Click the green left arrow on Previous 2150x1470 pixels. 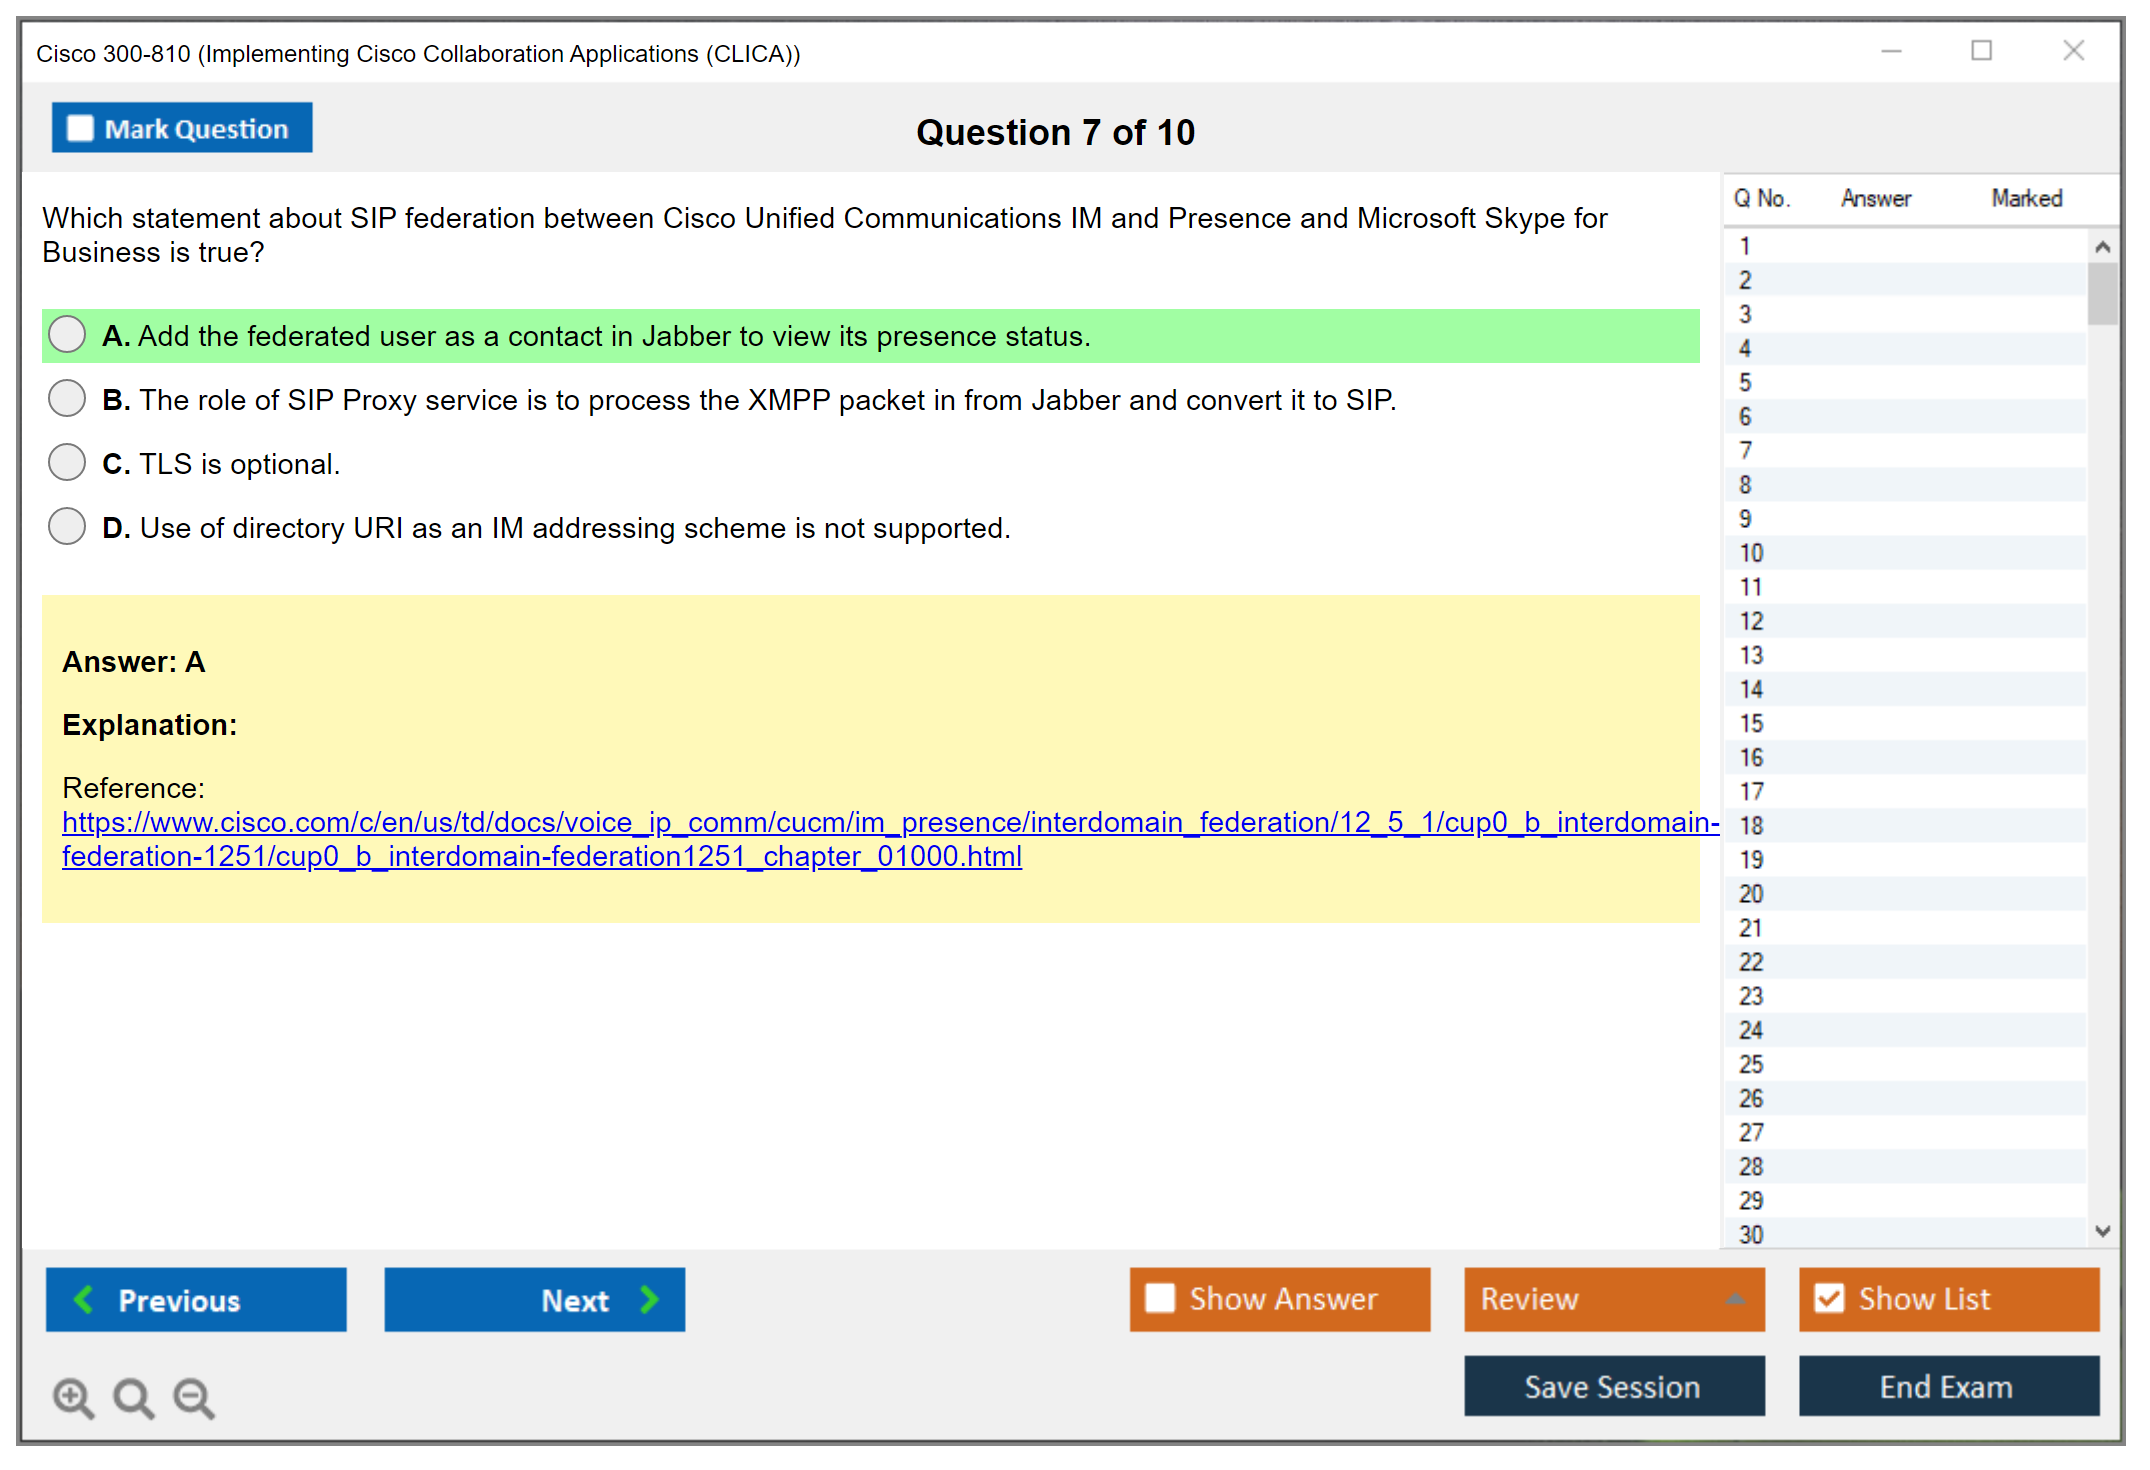84,1299
